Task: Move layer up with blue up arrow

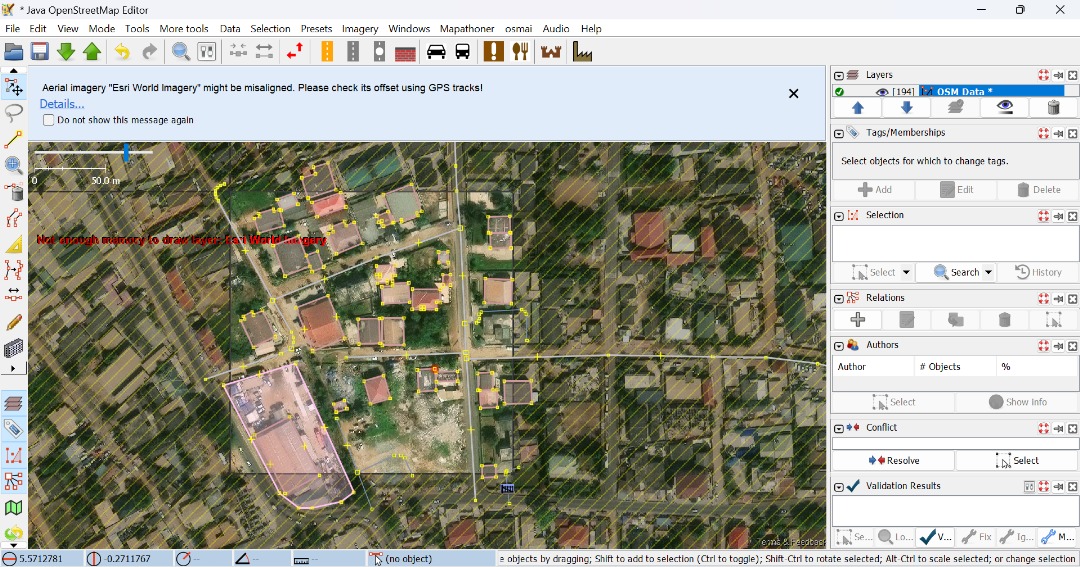Action: 858,107
